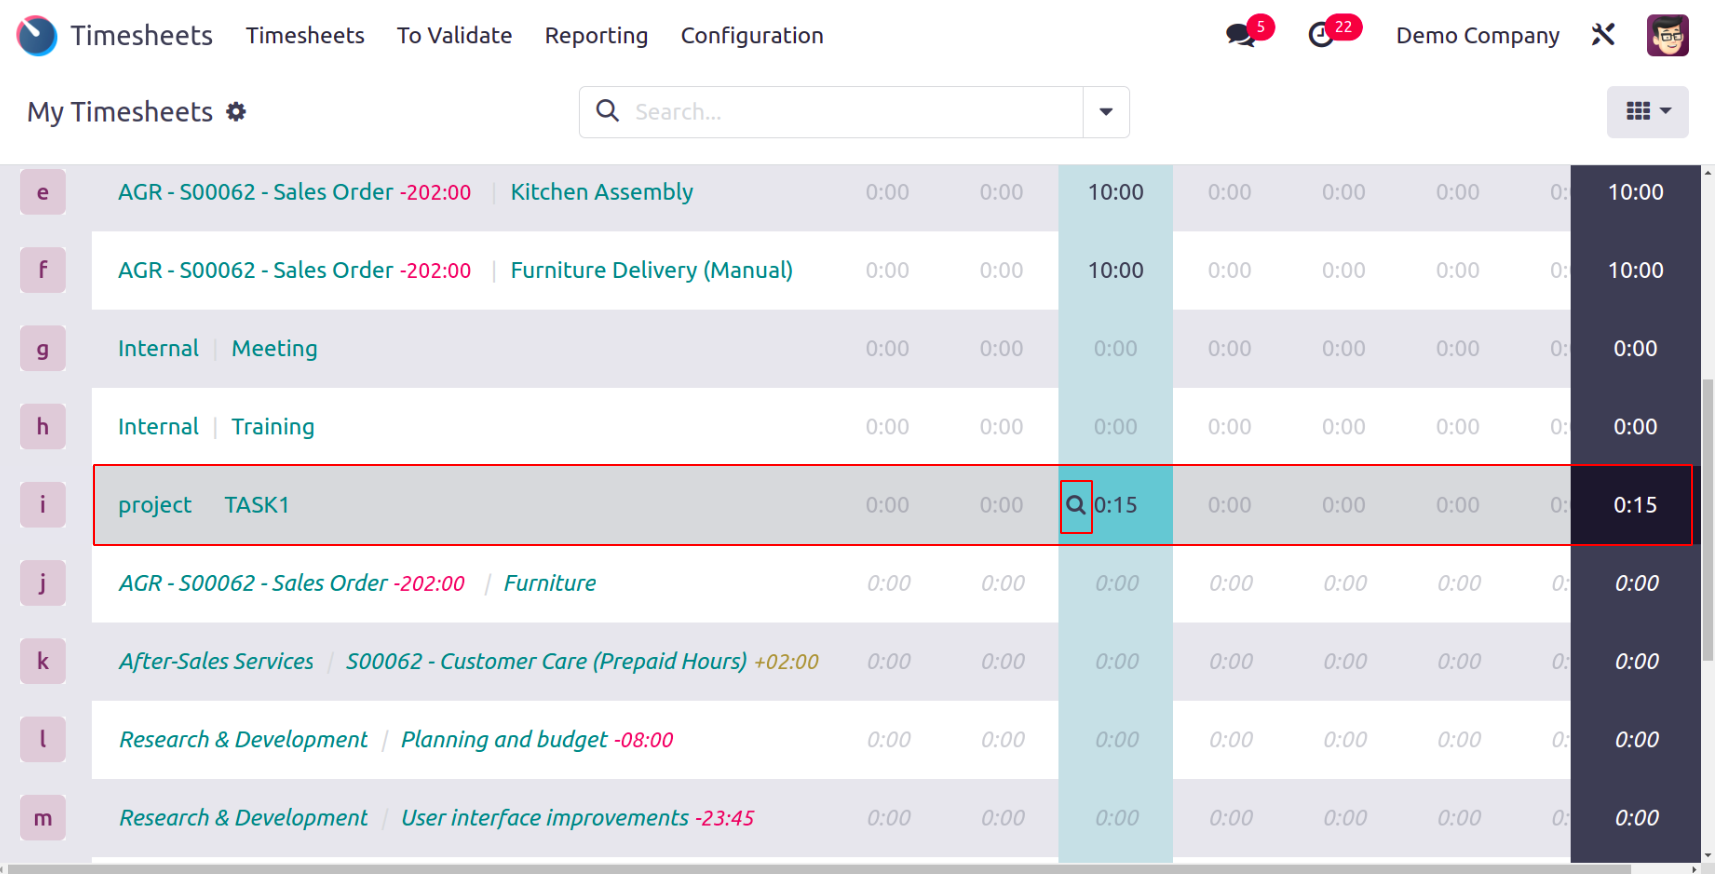This screenshot has width=1715, height=874.
Task: Click 10:00 highlighted cell in Kitchen Assembly row
Action: tap(1116, 192)
